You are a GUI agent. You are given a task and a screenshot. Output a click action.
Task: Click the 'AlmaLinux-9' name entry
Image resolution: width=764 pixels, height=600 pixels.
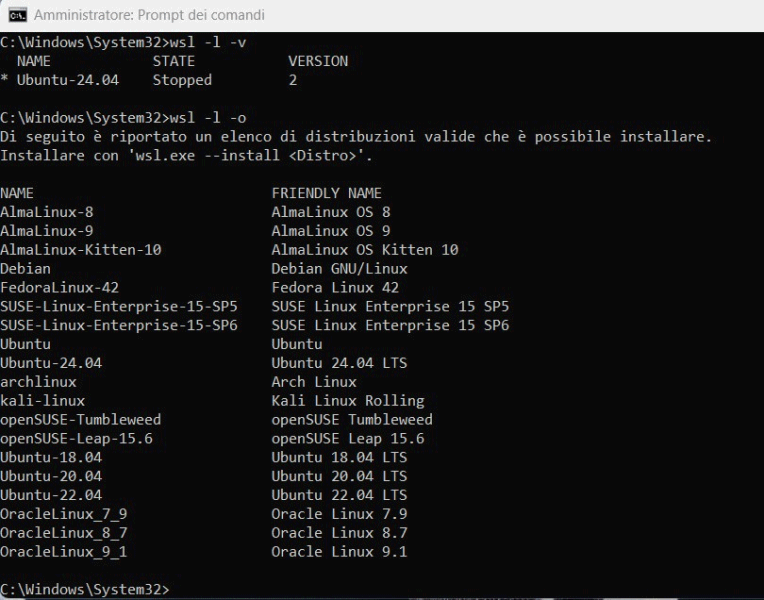coord(47,231)
